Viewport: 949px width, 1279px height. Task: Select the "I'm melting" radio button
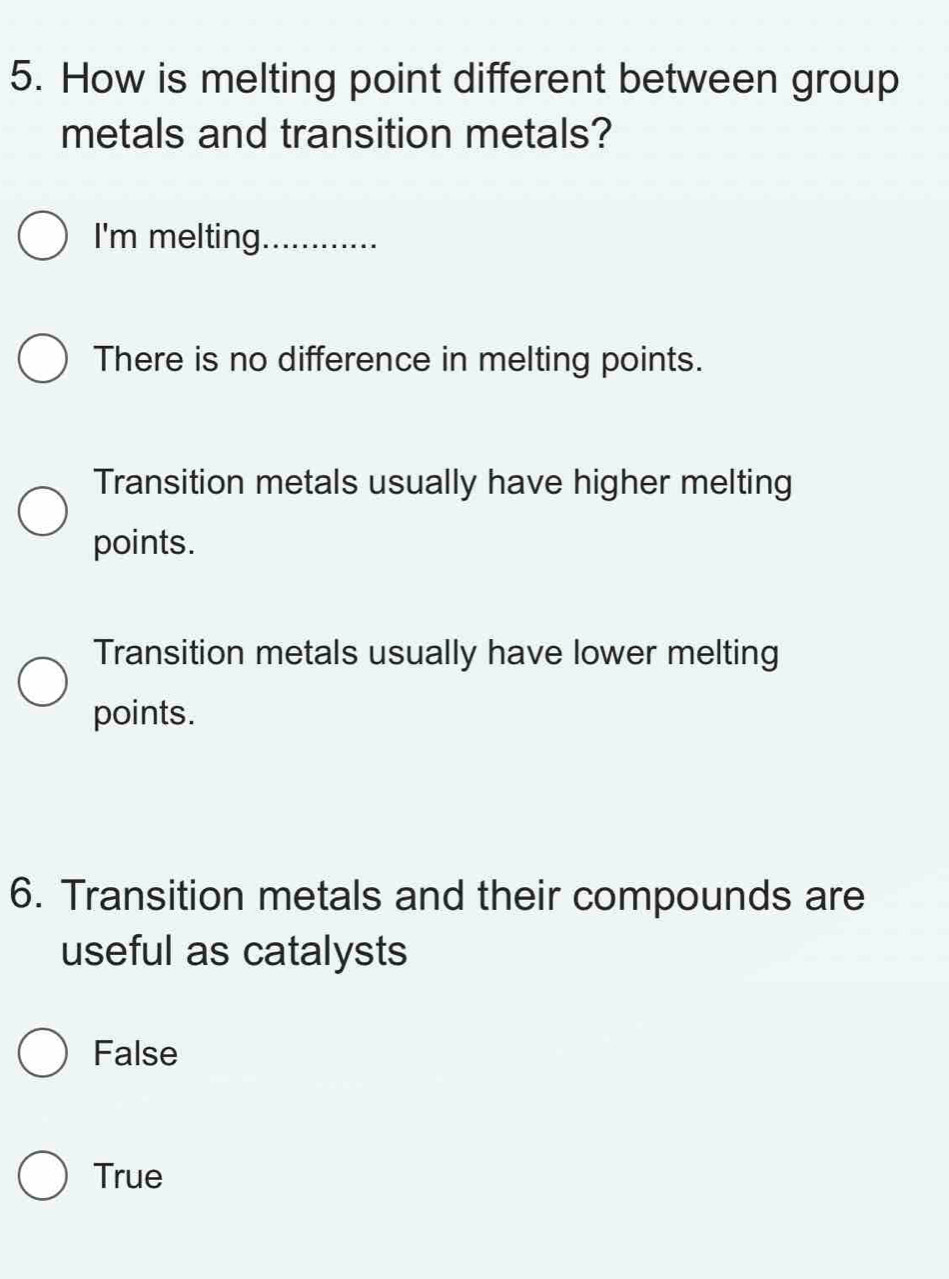tap(41, 240)
